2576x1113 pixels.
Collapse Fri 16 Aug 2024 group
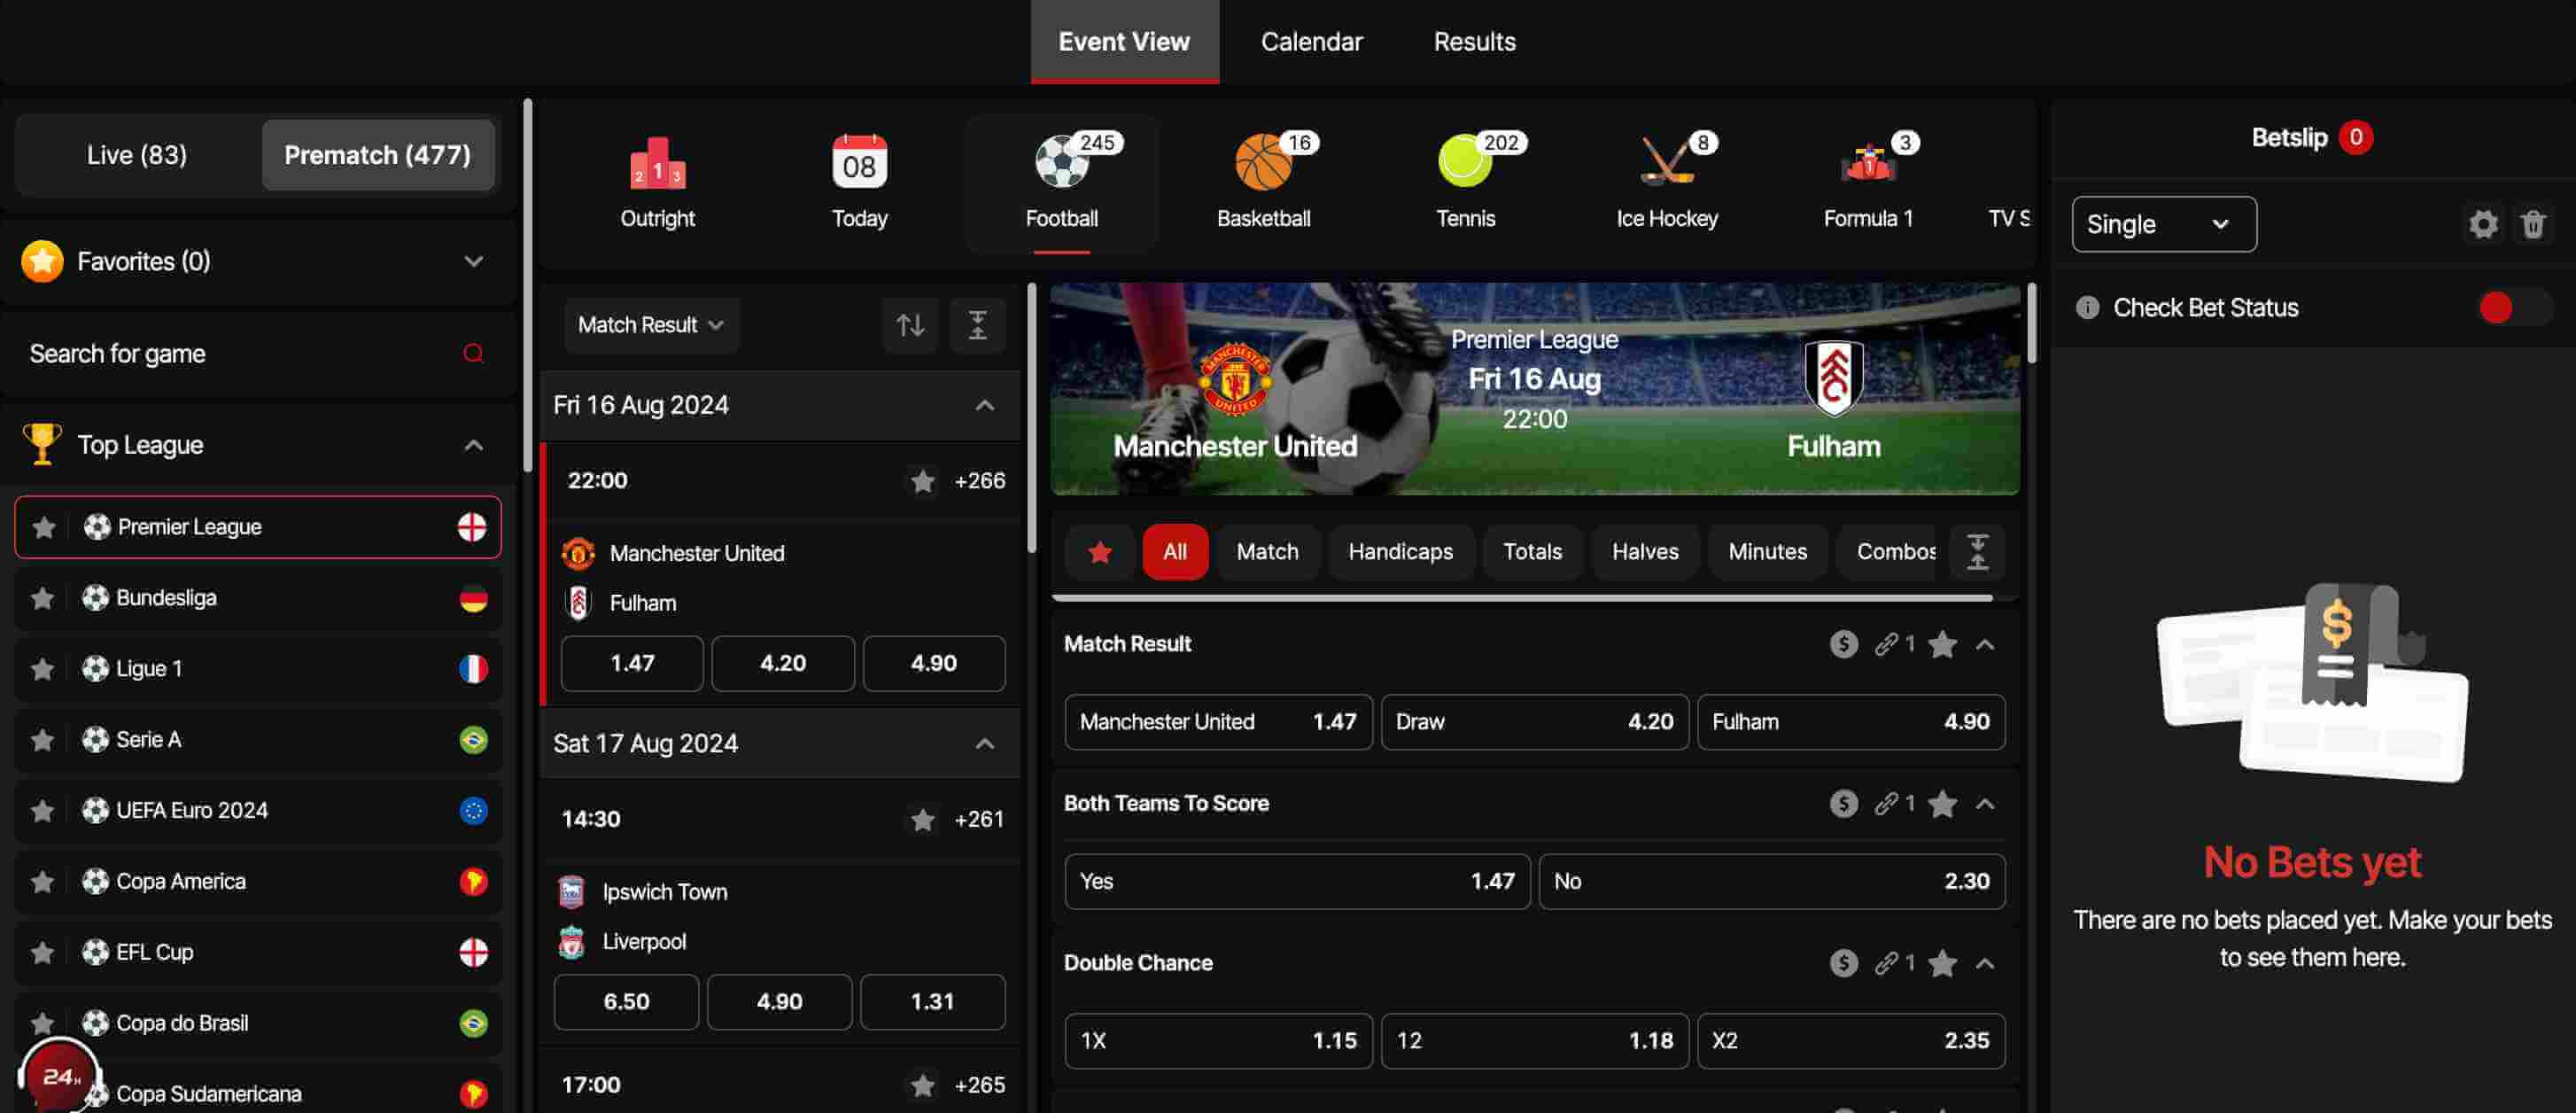click(x=984, y=405)
